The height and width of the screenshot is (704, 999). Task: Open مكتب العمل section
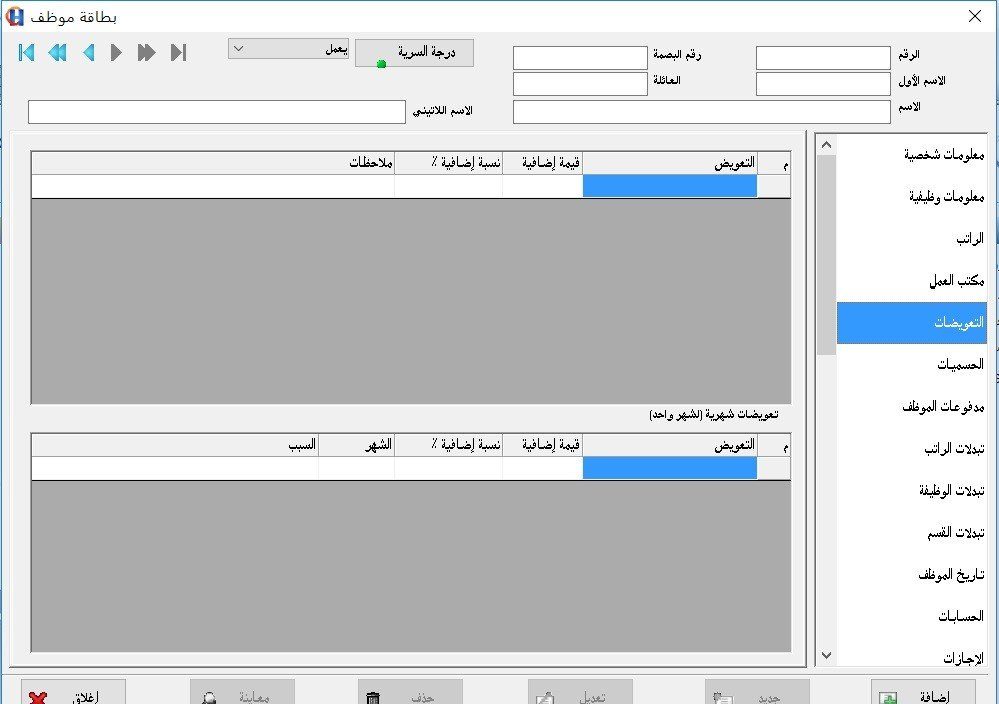pyautogui.click(x=912, y=281)
